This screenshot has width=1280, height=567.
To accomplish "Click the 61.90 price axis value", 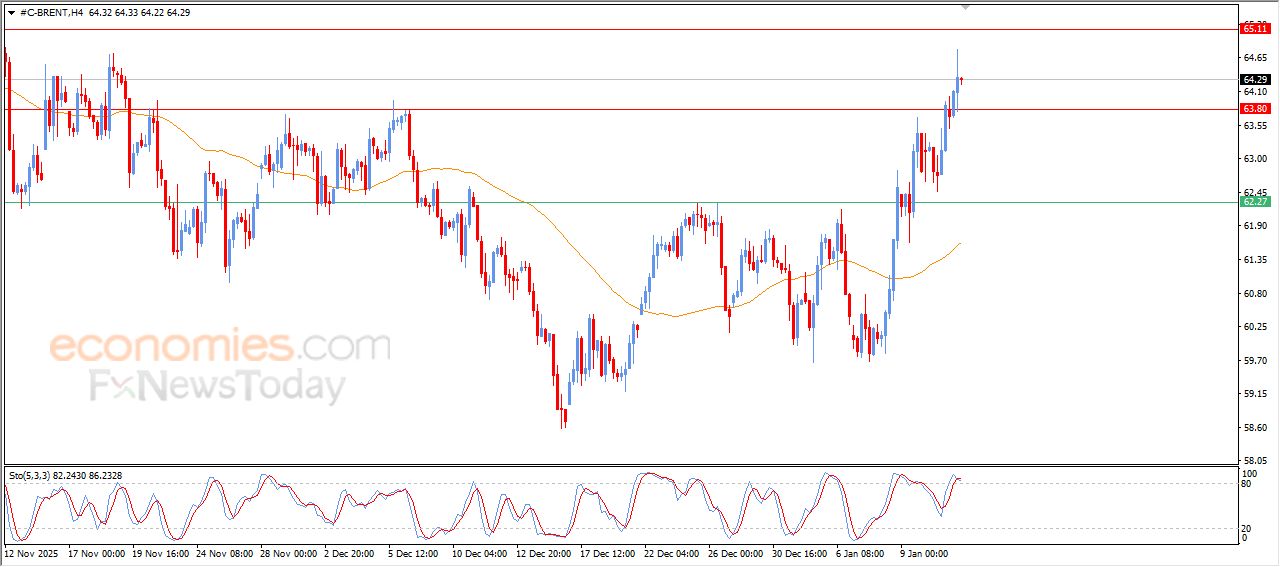I will 1255,226.
